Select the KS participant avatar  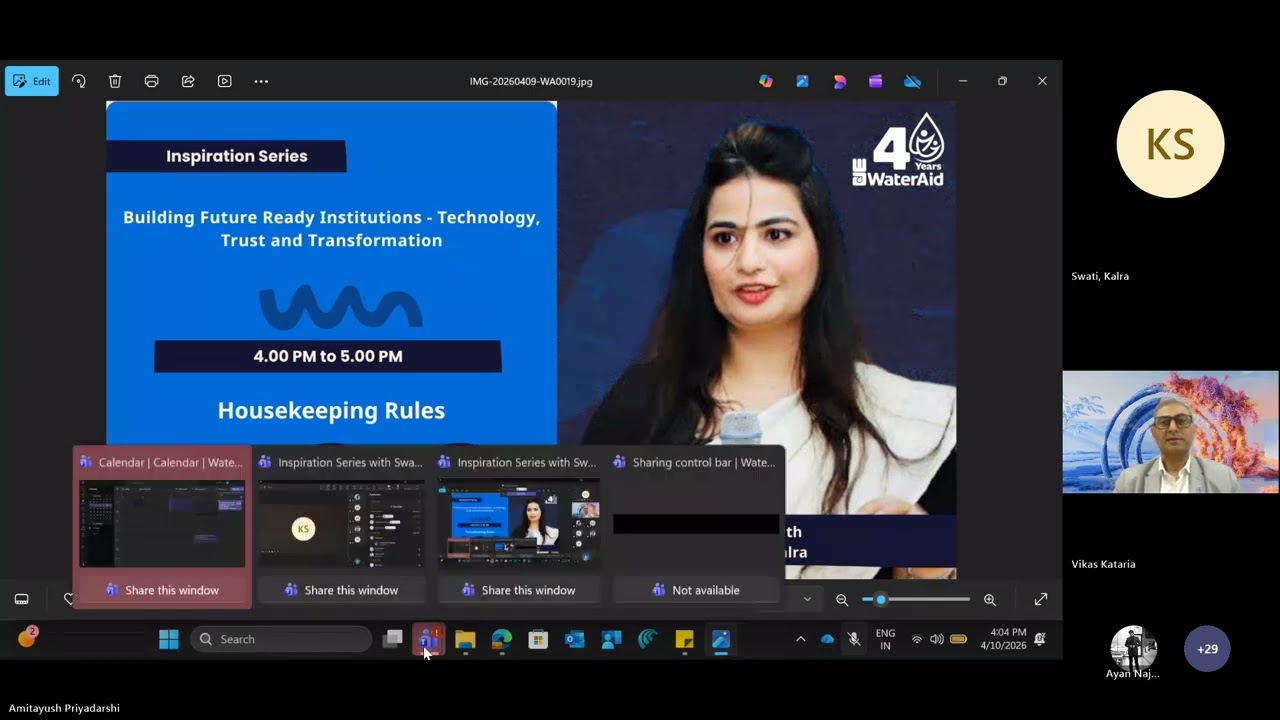click(1170, 144)
